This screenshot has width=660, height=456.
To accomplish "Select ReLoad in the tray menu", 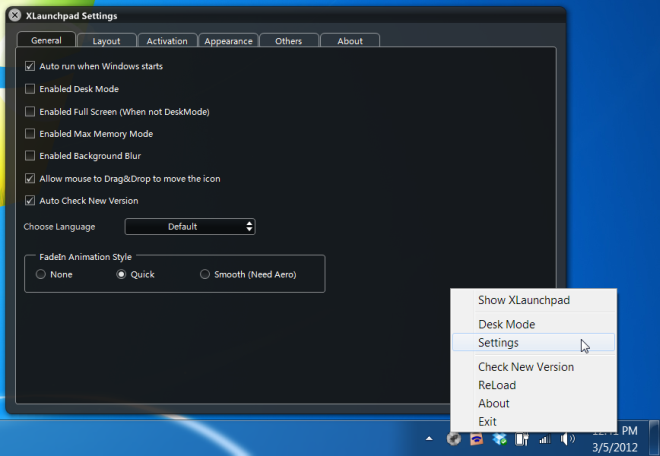I will point(533,385).
